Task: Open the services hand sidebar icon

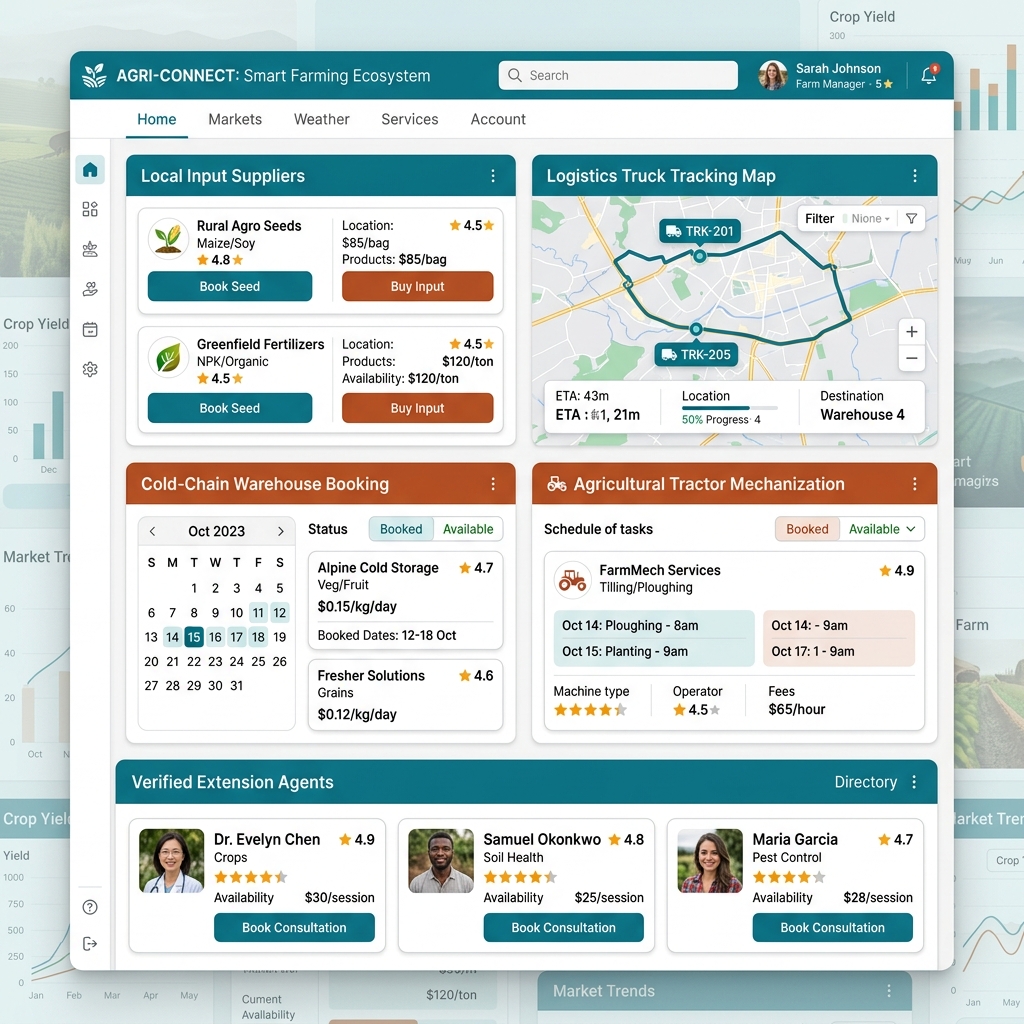Action: [90, 289]
